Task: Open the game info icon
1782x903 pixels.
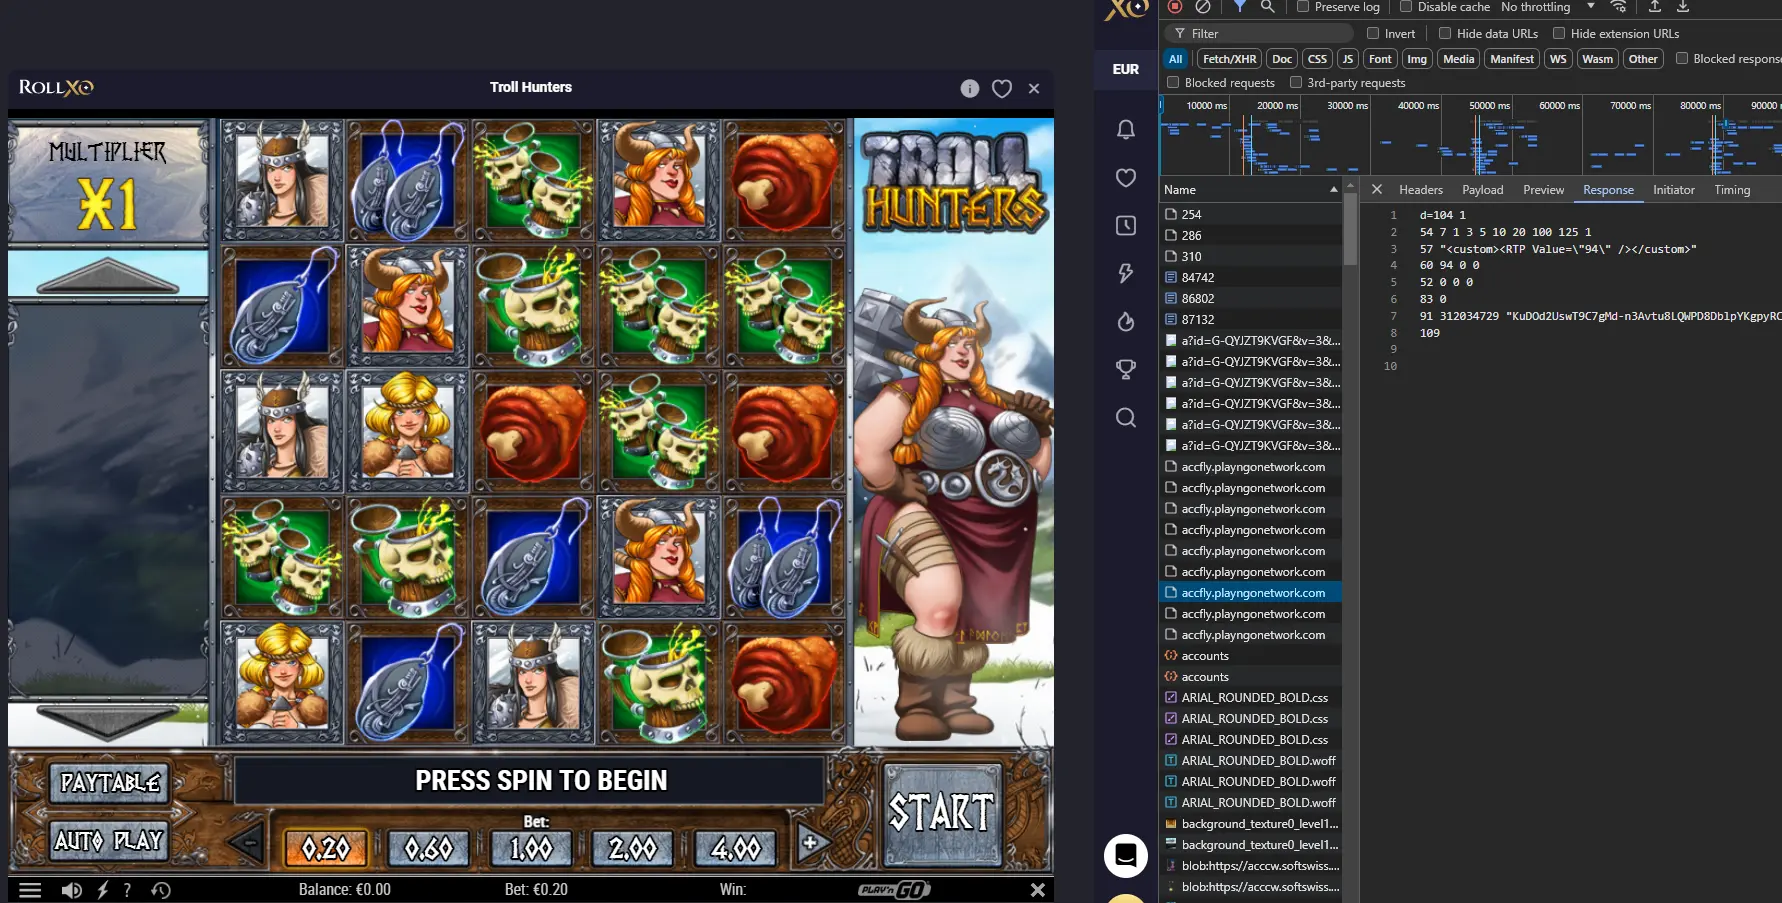Action: tap(969, 88)
